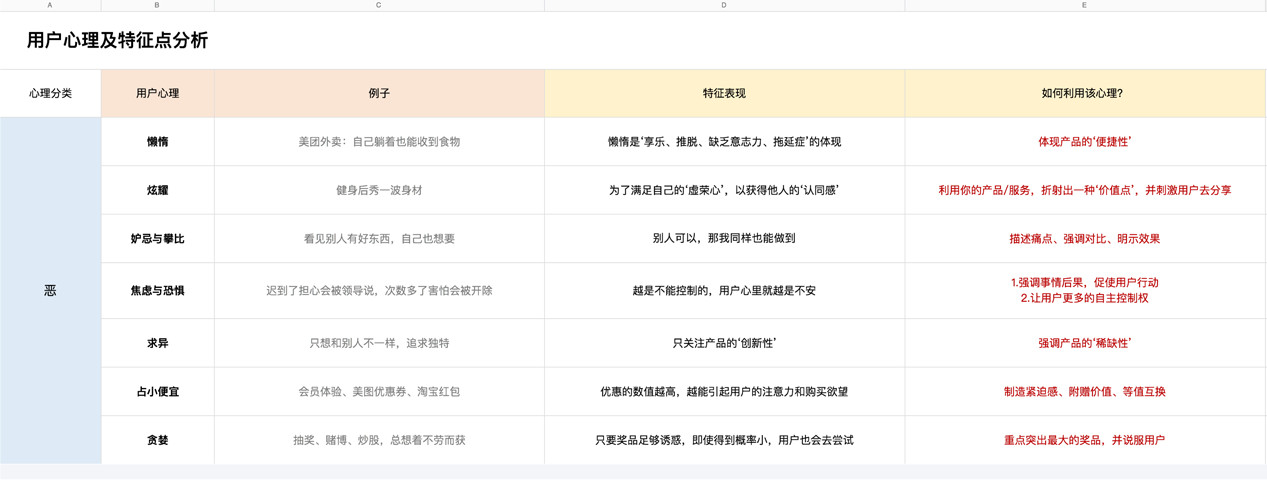Select the '占小便宜' cell

[x=157, y=392]
